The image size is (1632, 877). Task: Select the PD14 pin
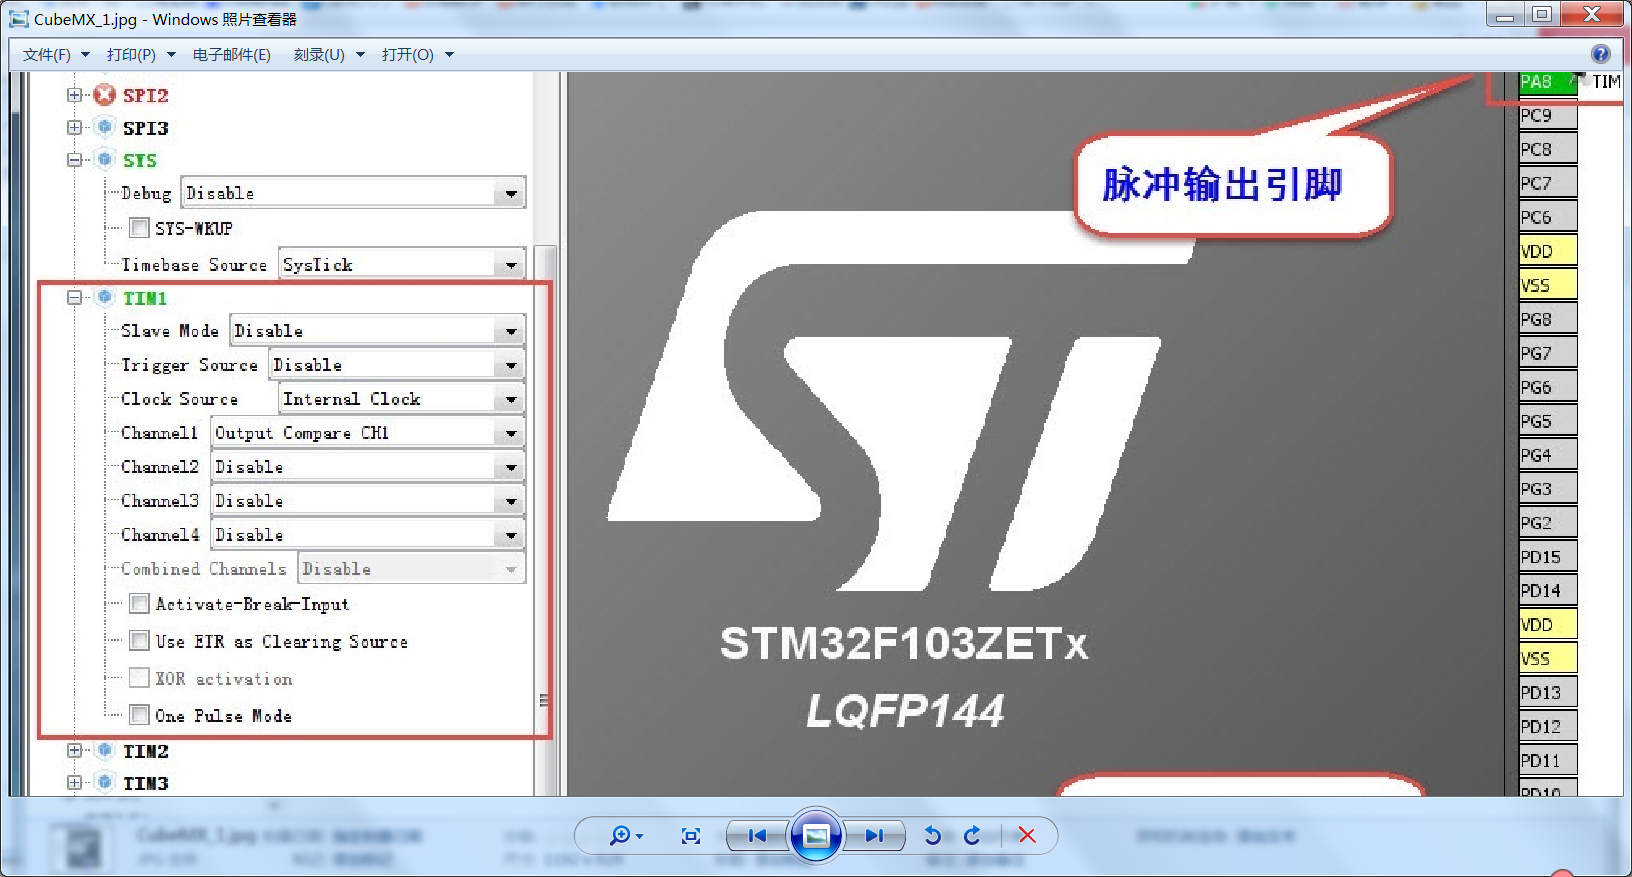coord(1548,591)
